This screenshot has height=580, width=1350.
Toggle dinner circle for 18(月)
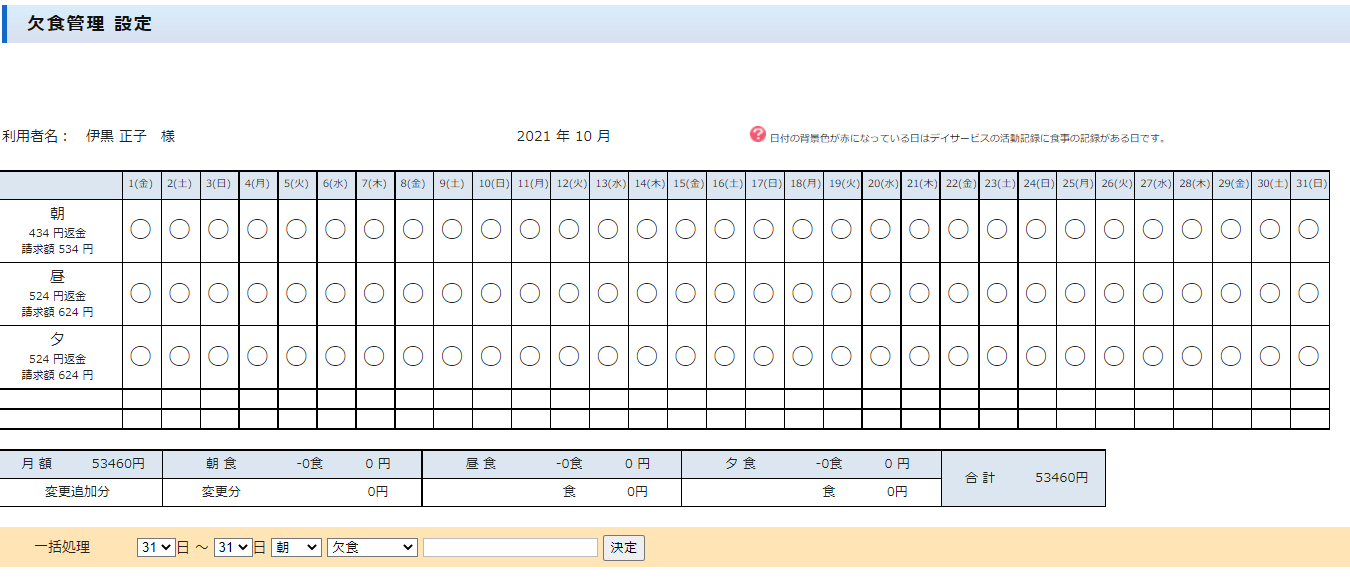point(802,356)
